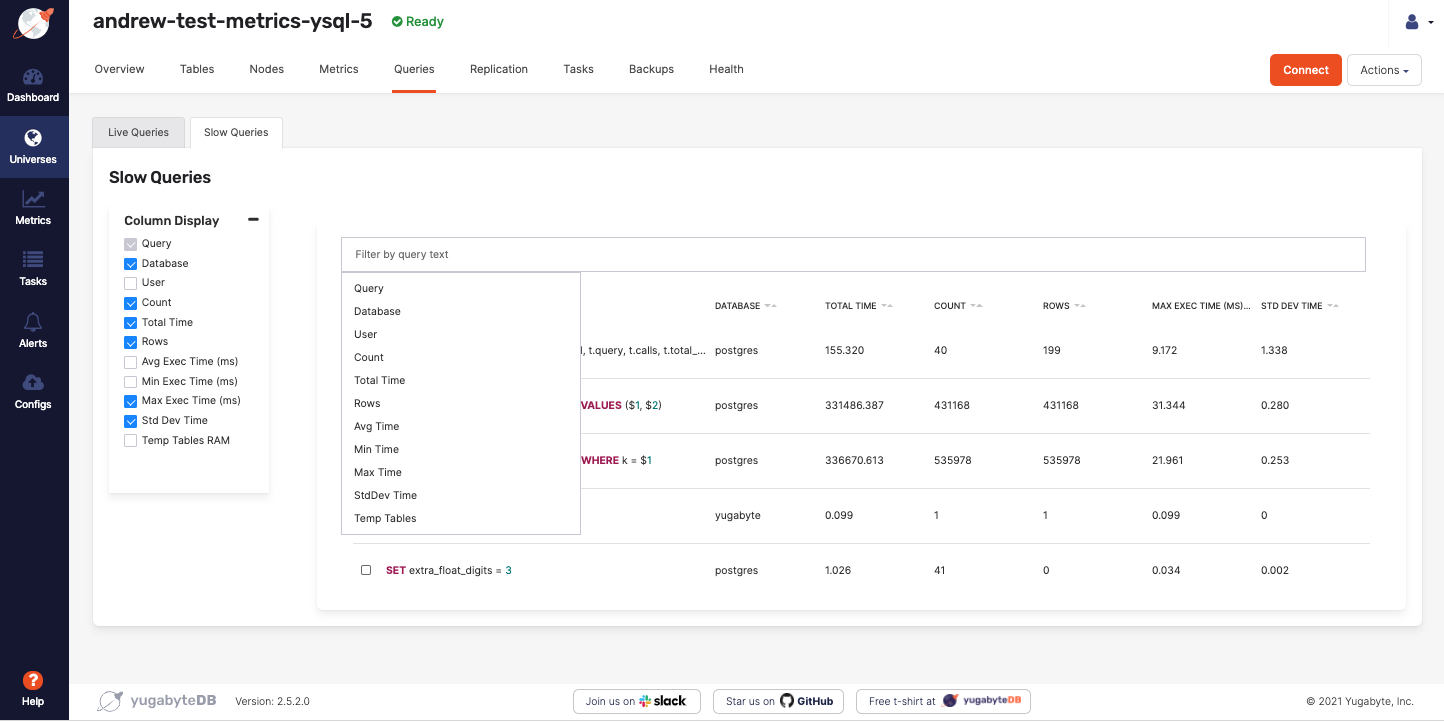Screen dimensions: 1444x723
Task: Click the SET extra_float_digits = 3 query
Action: [449, 570]
